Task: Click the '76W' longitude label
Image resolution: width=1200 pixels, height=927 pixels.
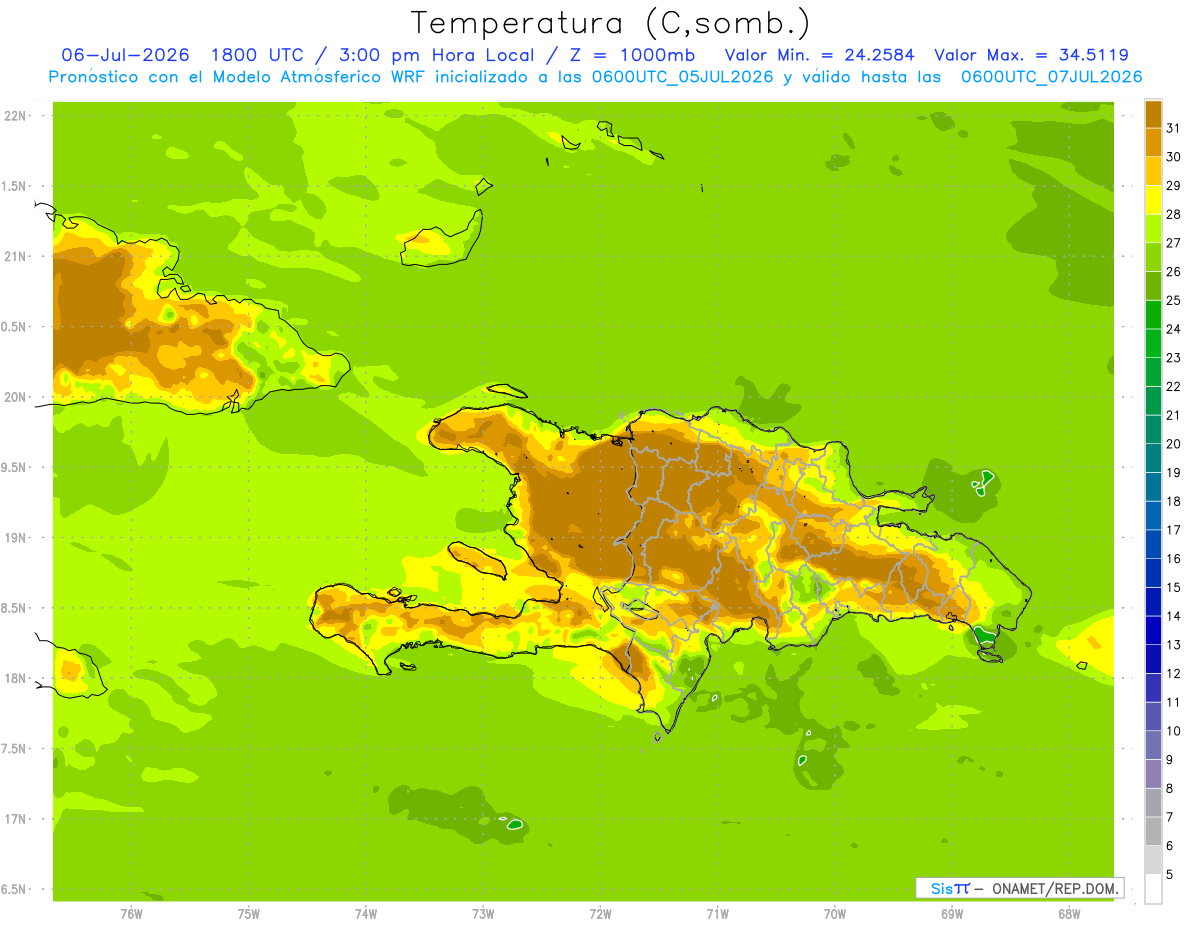Action: click(131, 914)
